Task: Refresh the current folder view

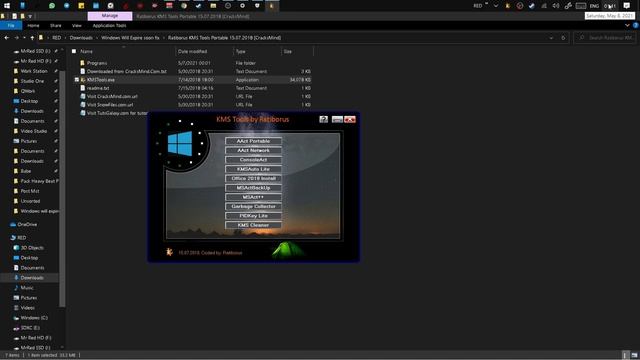Action: click(563, 38)
